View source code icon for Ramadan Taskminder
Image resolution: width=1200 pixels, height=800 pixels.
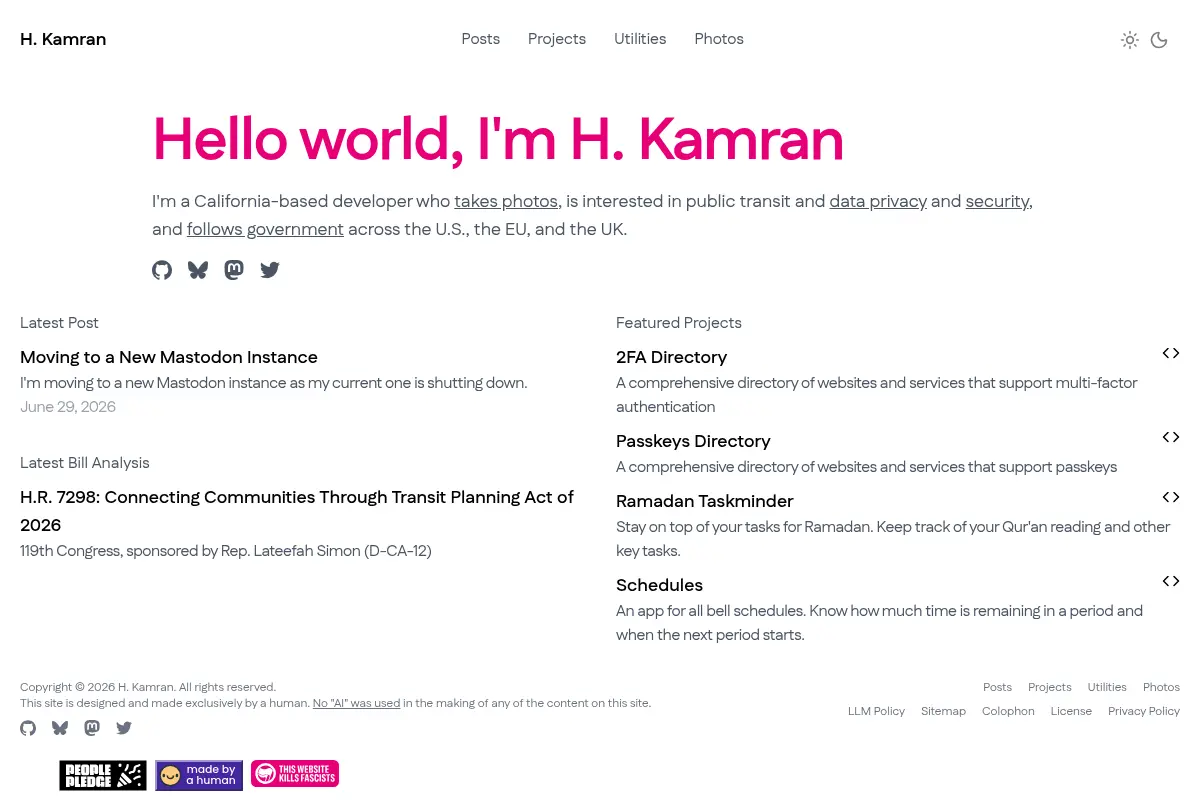1171,497
